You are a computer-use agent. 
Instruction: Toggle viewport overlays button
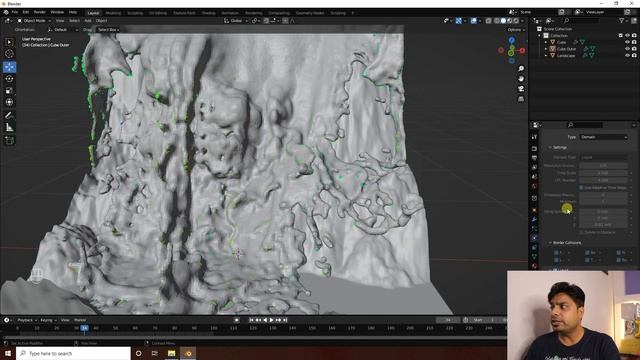(x=473, y=21)
